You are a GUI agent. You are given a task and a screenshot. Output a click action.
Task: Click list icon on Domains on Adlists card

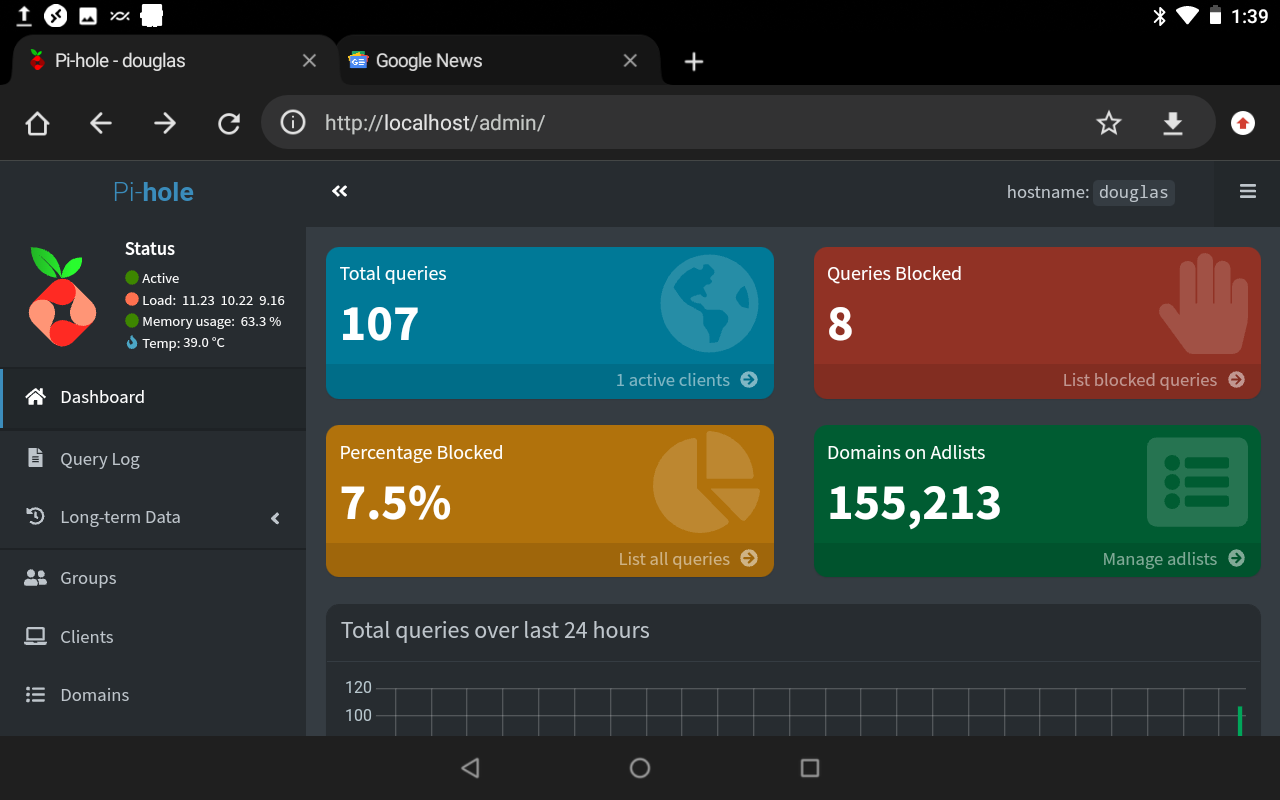pos(1197,482)
